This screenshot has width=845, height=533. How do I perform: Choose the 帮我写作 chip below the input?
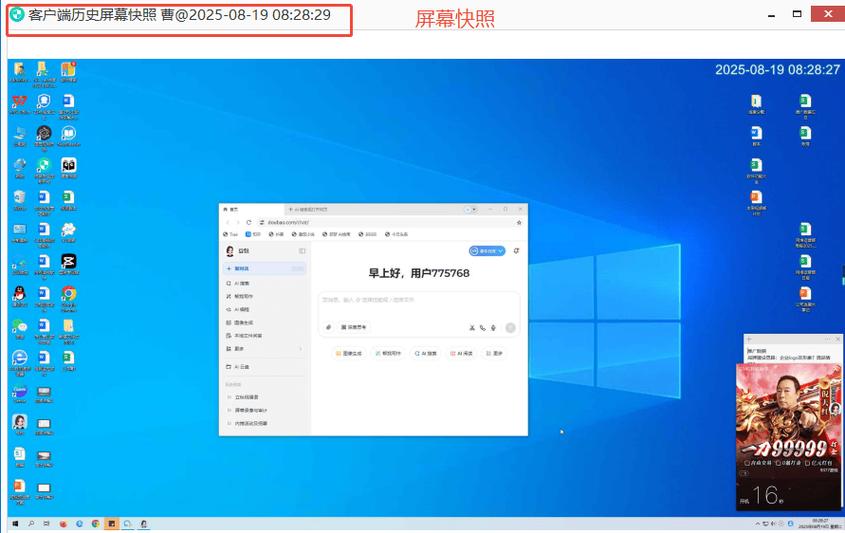coord(388,353)
